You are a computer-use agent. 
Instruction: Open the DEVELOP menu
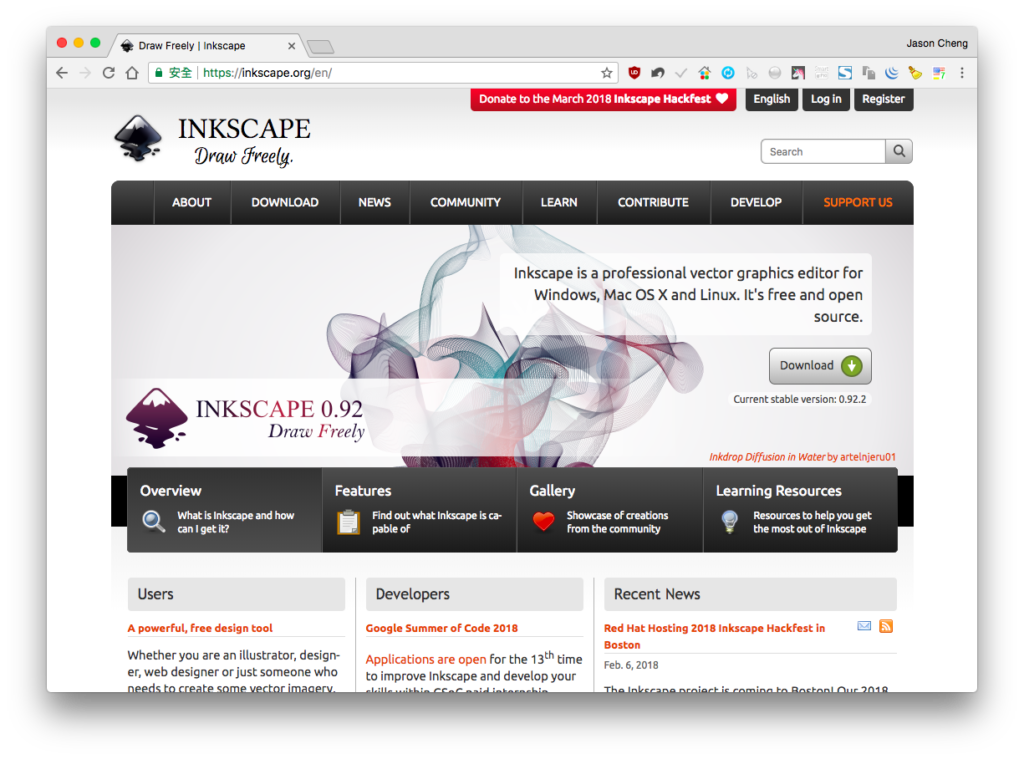click(x=756, y=202)
